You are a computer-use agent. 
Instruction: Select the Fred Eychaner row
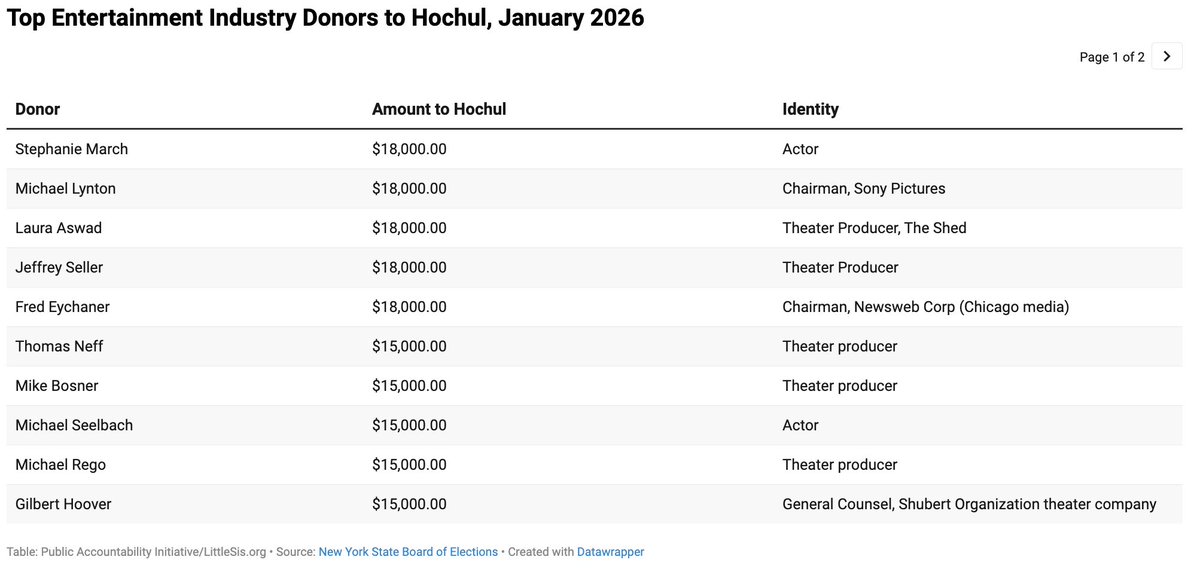[594, 307]
